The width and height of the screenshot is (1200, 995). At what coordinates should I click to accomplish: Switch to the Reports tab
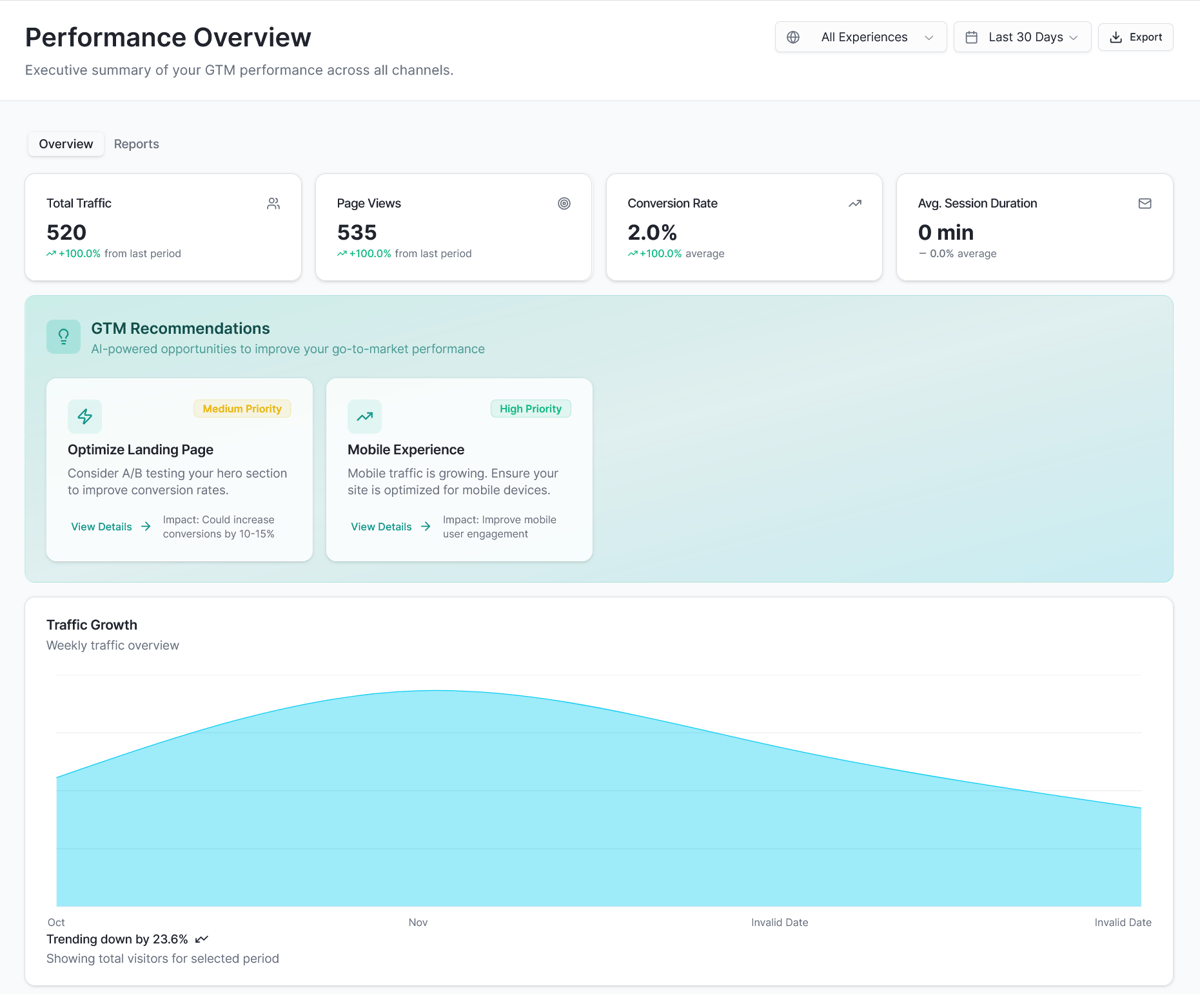[x=136, y=144]
